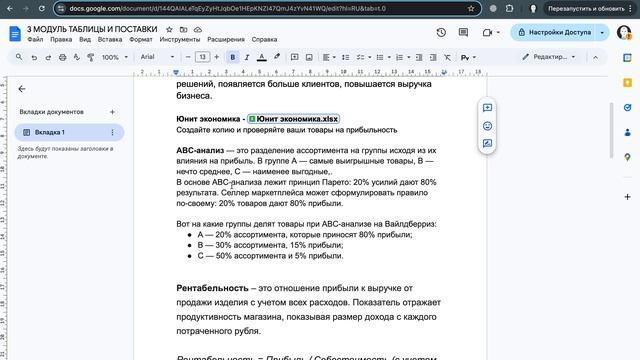This screenshot has width=640, height=360.
Task: Close the tabs sidebar back arrow
Action: click(22, 89)
